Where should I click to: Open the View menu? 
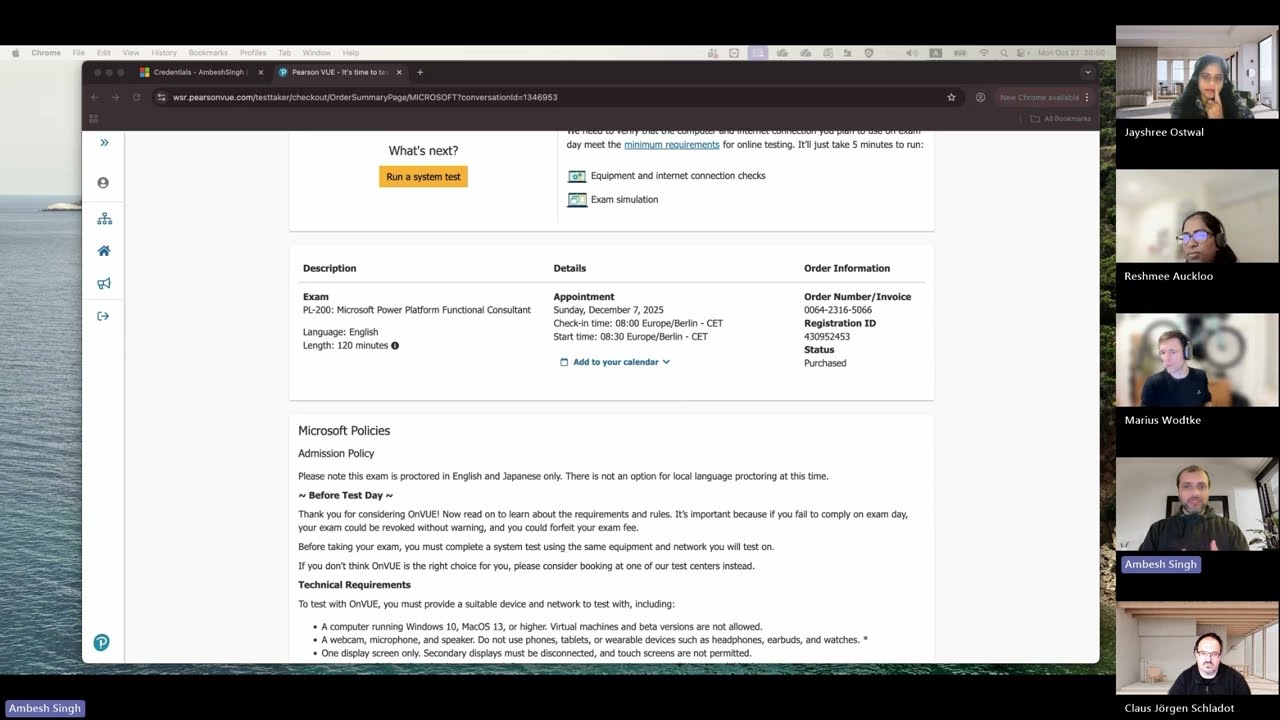(131, 53)
